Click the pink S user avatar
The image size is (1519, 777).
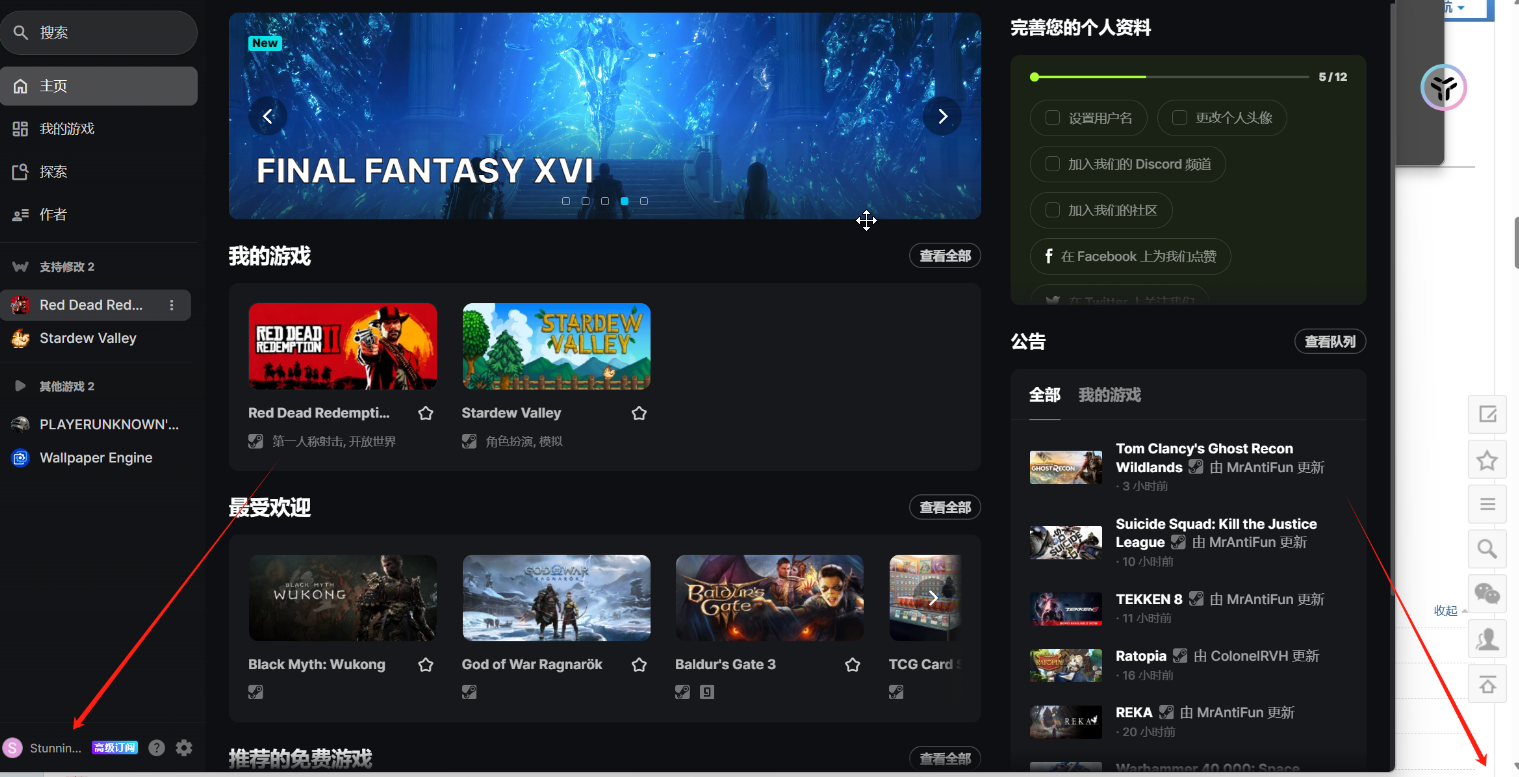(x=13, y=747)
